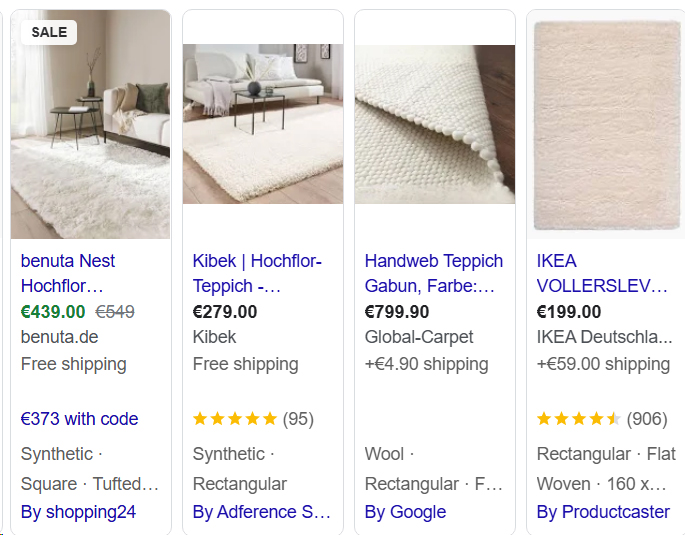Click the €799.90 price of Handweb Teppich
Viewport: 685px width, 535px height.
pos(397,312)
